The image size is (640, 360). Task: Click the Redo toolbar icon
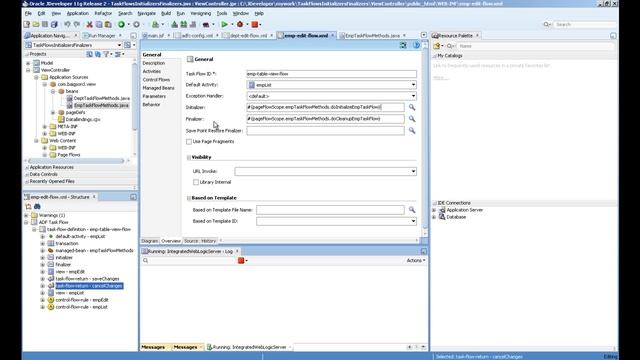[77, 24]
